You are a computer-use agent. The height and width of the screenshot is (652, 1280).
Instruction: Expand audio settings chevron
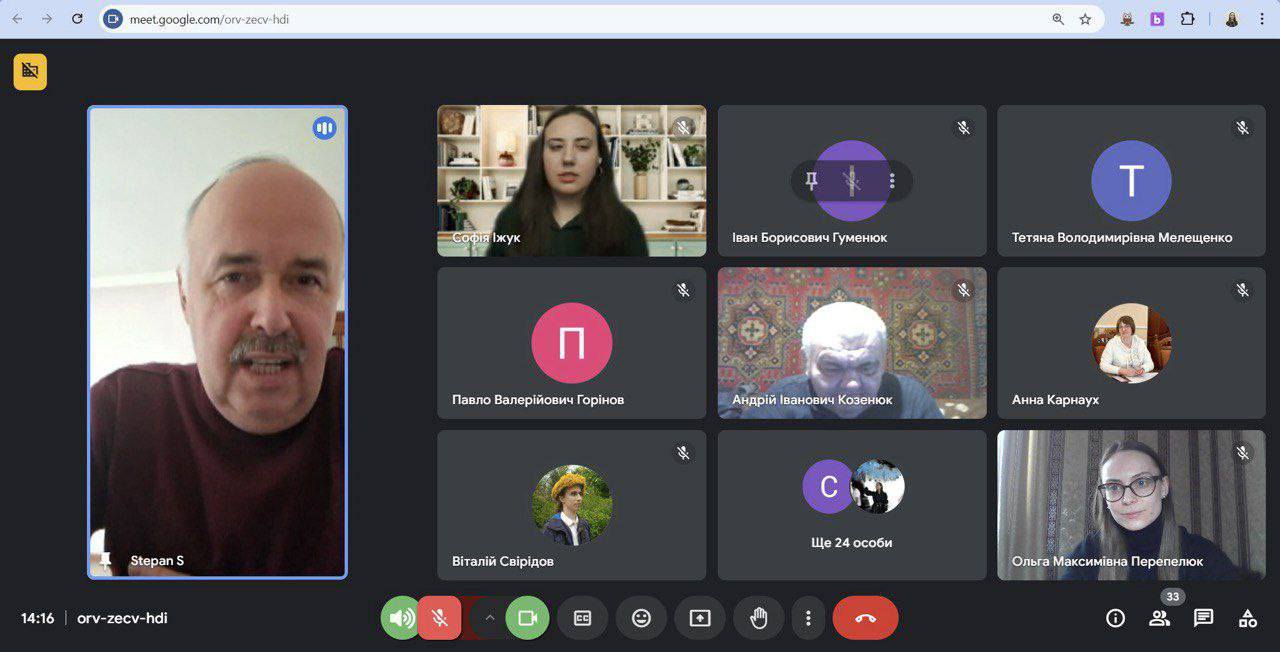pyautogui.click(x=490, y=618)
